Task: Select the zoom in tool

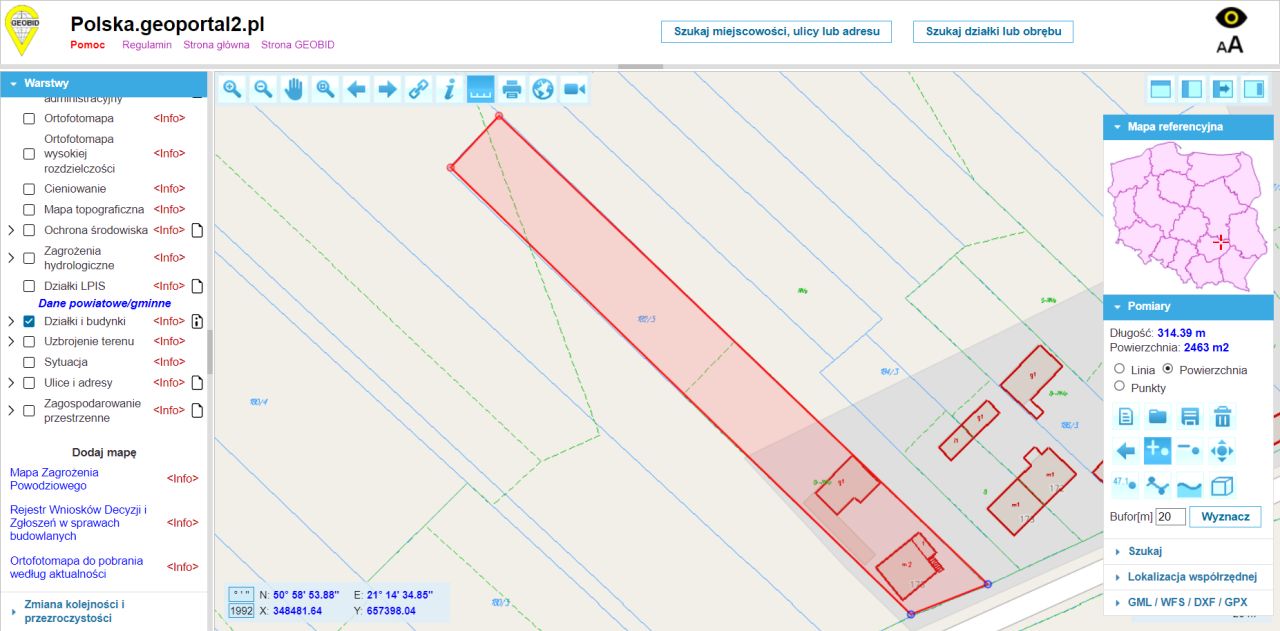Action: [x=232, y=89]
